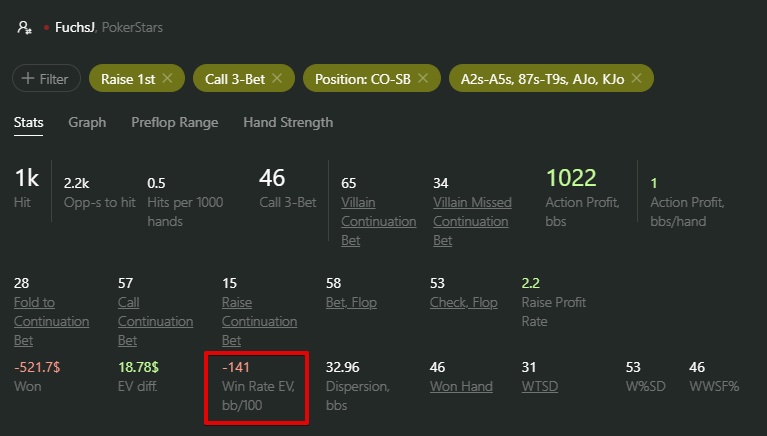
Task: Click the FuchsJ player name
Action: point(75,27)
